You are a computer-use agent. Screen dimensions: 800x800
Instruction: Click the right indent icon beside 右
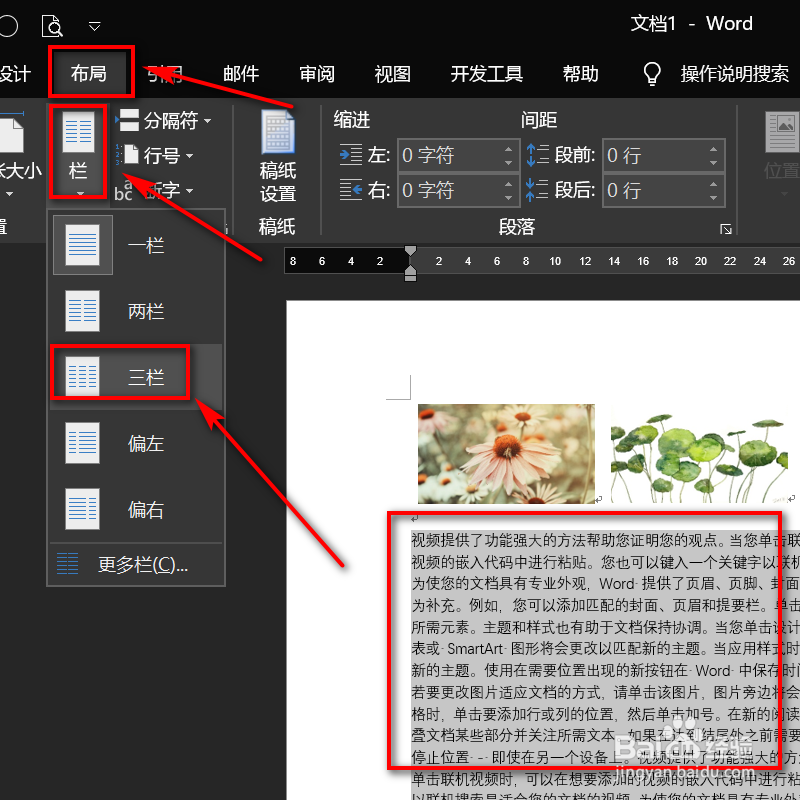click(351, 190)
